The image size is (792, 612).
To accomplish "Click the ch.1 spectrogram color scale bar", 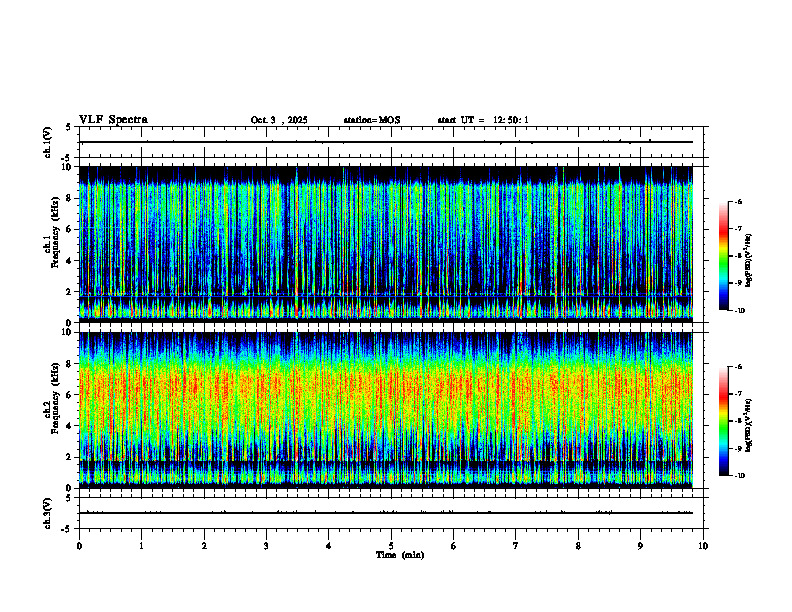I will click(723, 256).
